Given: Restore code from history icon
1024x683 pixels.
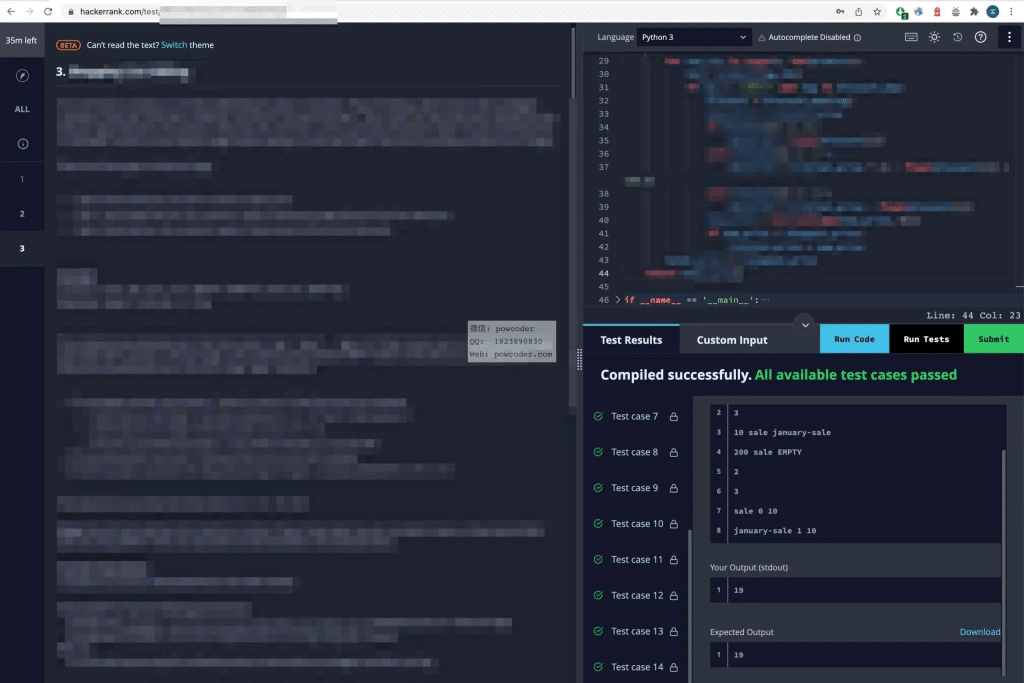Looking at the screenshot, I should [x=957, y=37].
